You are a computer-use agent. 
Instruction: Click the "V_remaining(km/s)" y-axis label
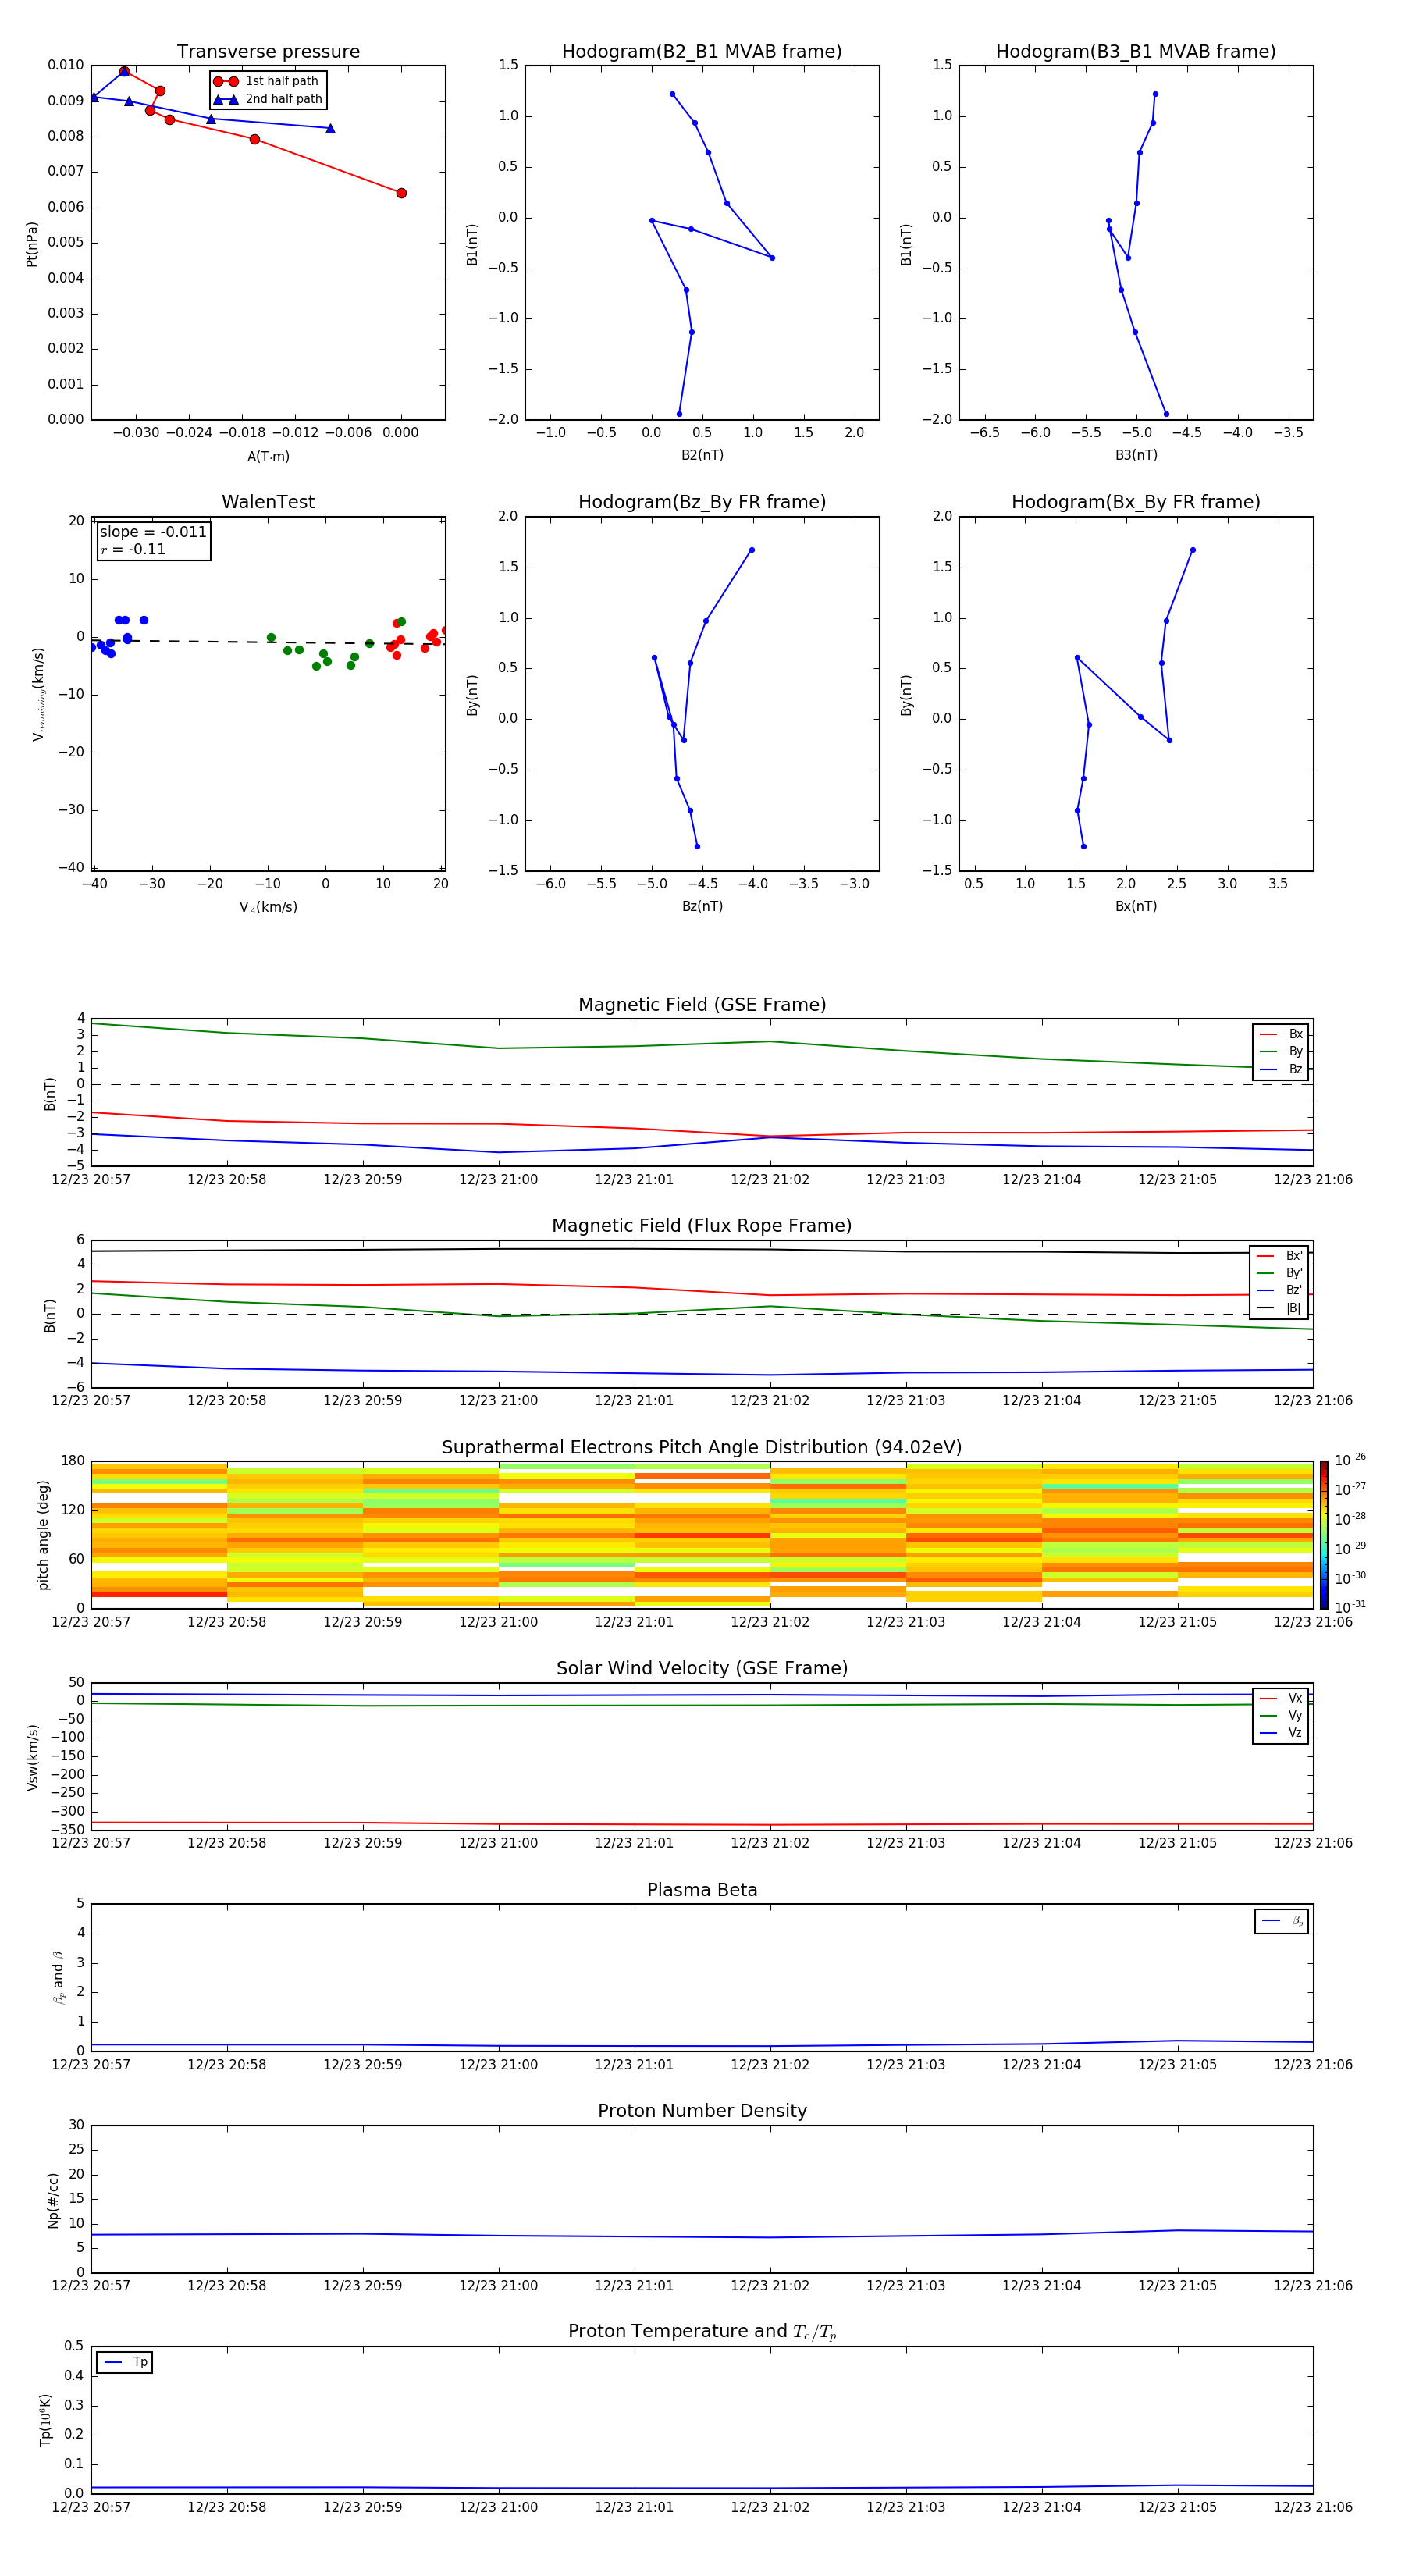point(38,694)
